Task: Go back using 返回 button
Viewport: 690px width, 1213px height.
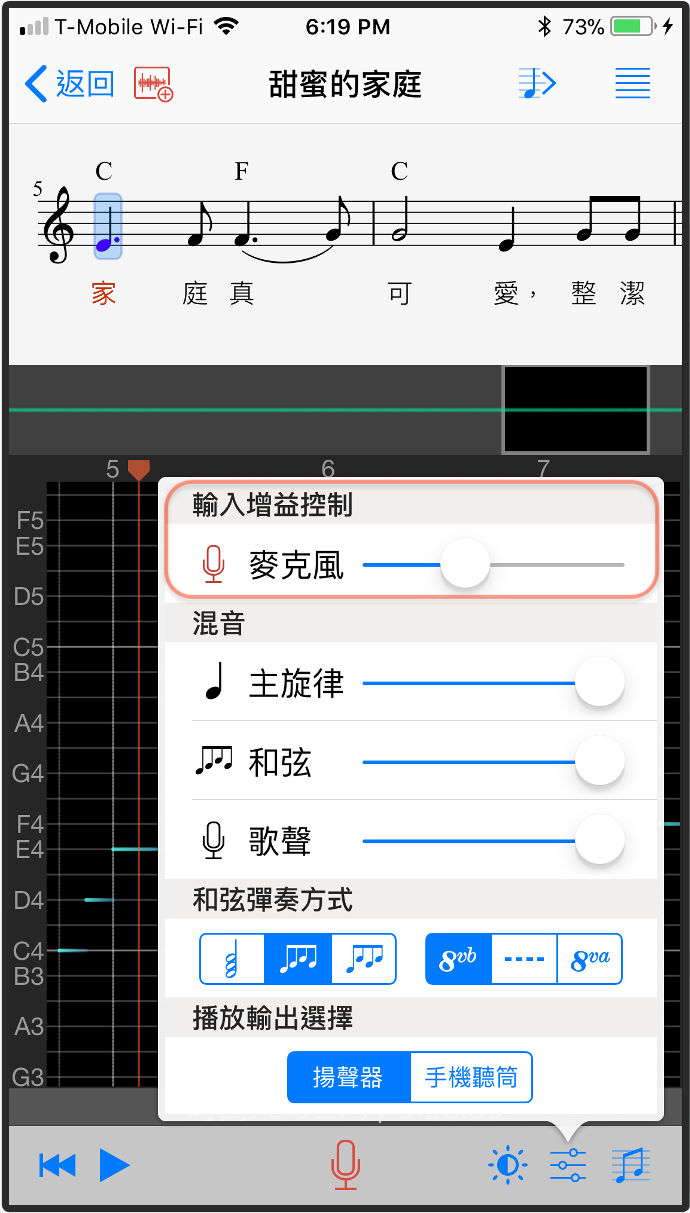Action: click(x=70, y=84)
